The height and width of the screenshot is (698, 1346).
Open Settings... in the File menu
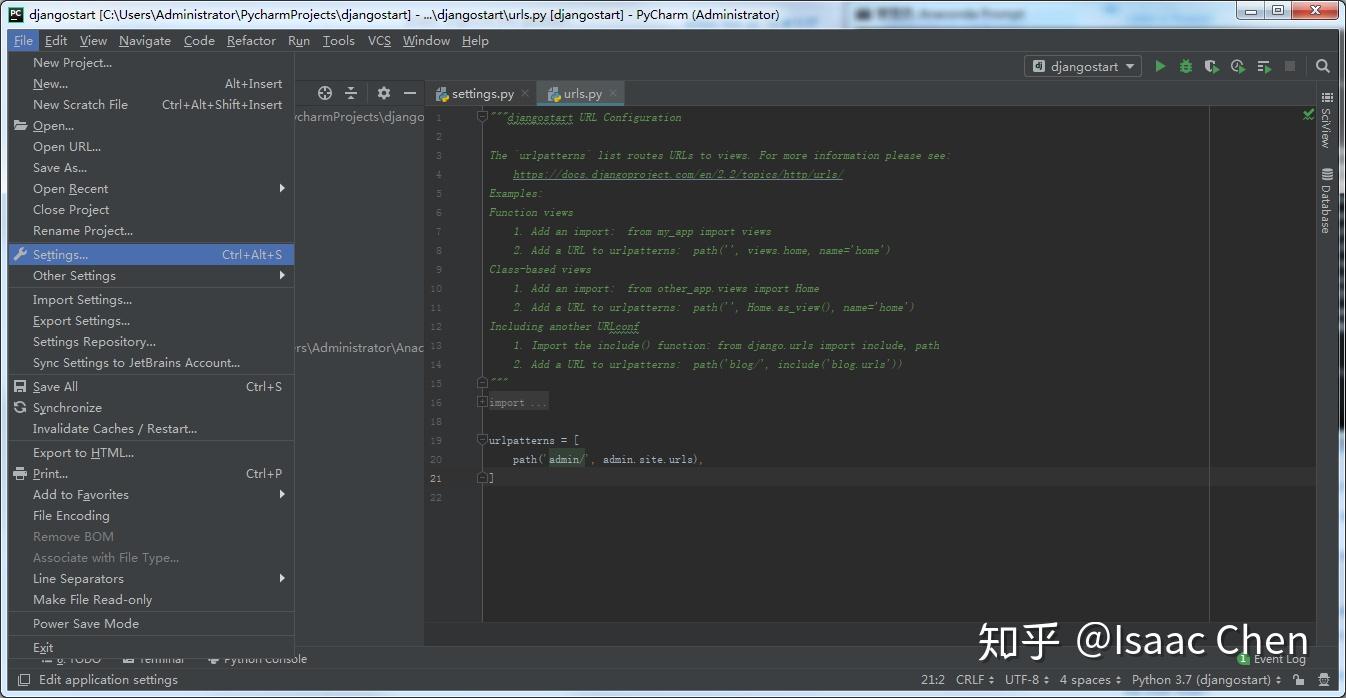tap(151, 255)
